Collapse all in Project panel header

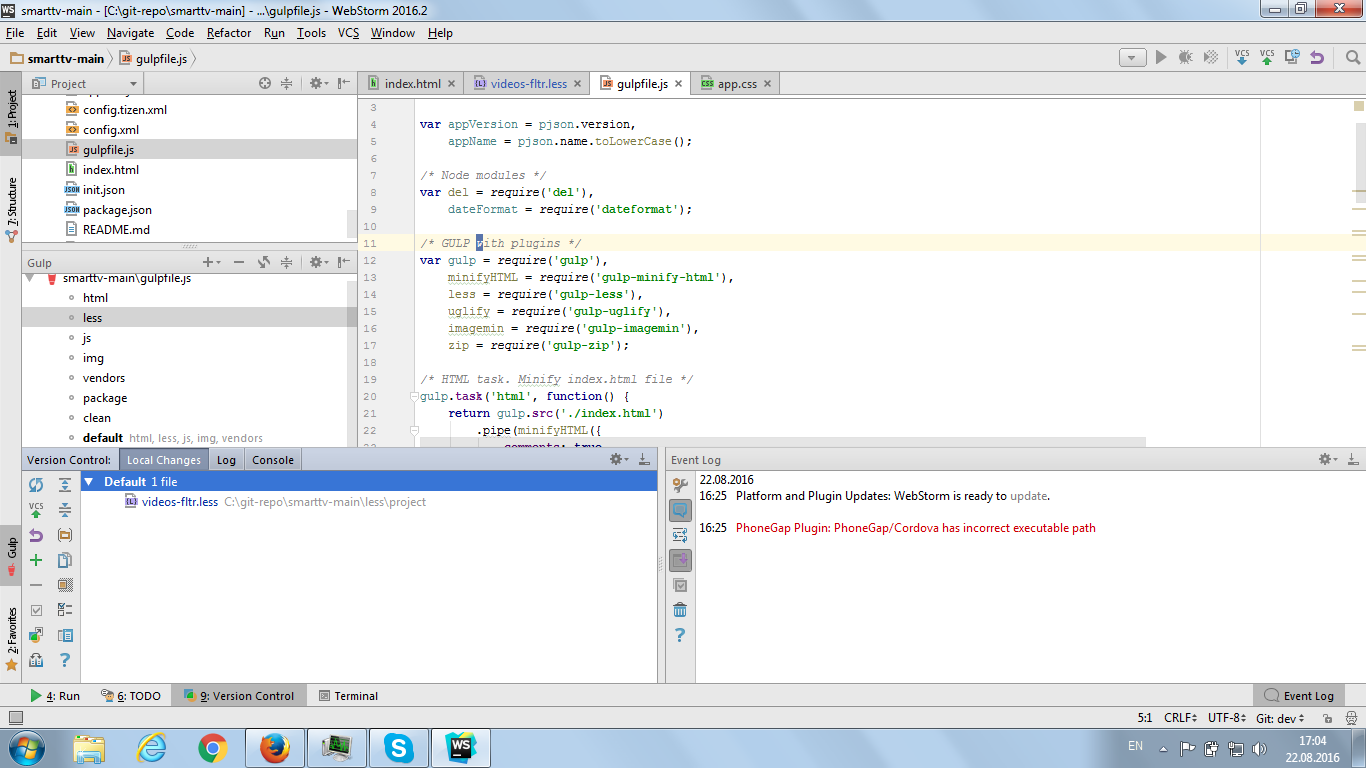287,84
